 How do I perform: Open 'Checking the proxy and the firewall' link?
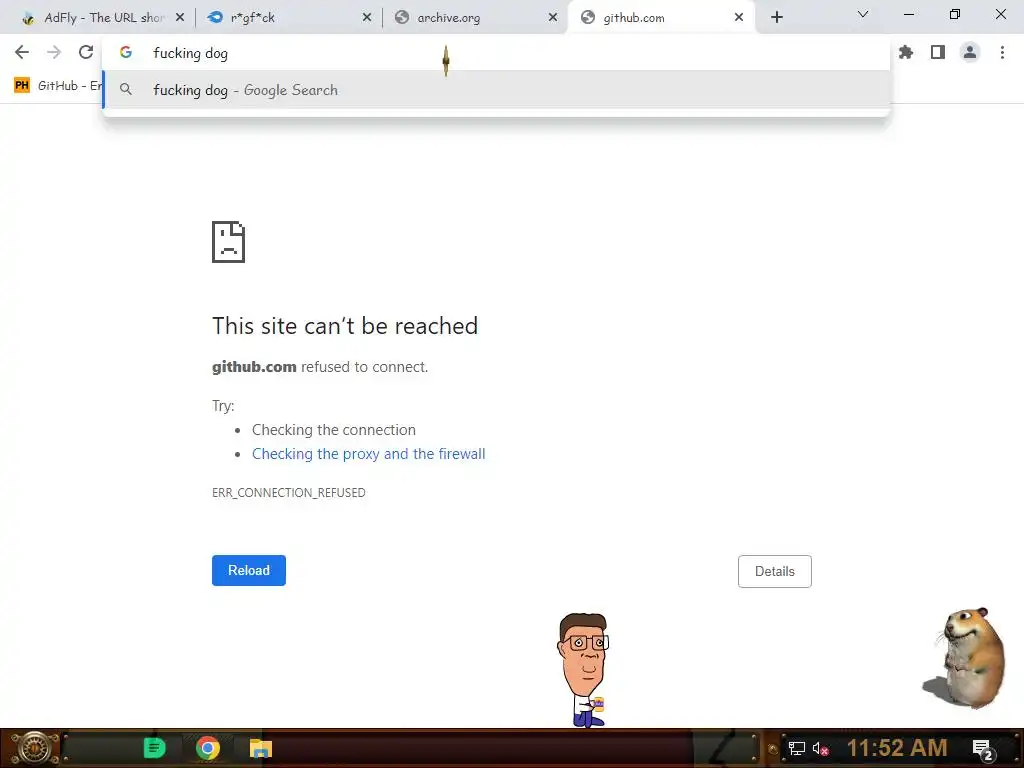[368, 454]
